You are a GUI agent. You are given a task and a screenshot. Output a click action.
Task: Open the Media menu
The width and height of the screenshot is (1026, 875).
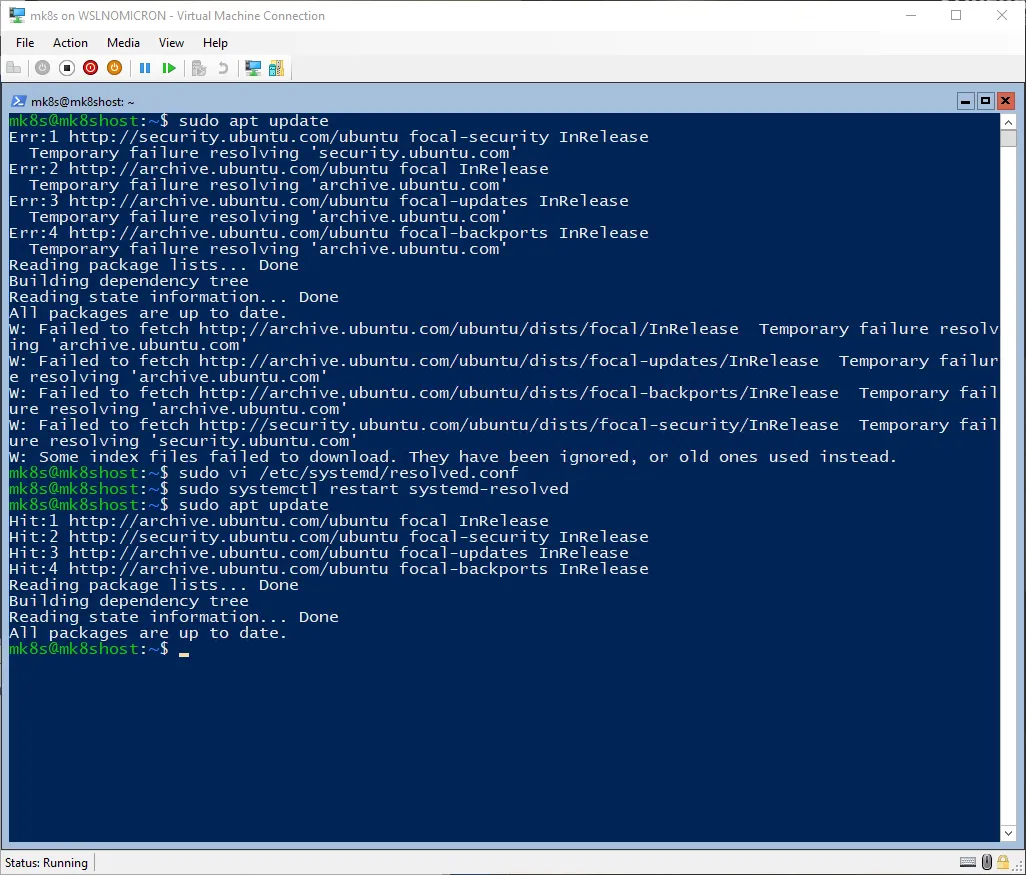pyautogui.click(x=123, y=43)
